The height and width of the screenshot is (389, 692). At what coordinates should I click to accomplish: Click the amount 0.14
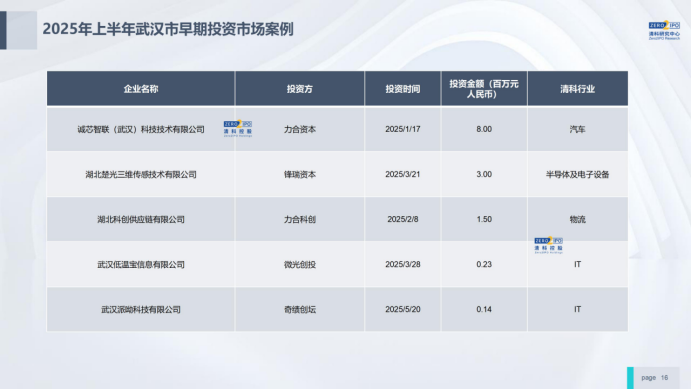pos(484,310)
